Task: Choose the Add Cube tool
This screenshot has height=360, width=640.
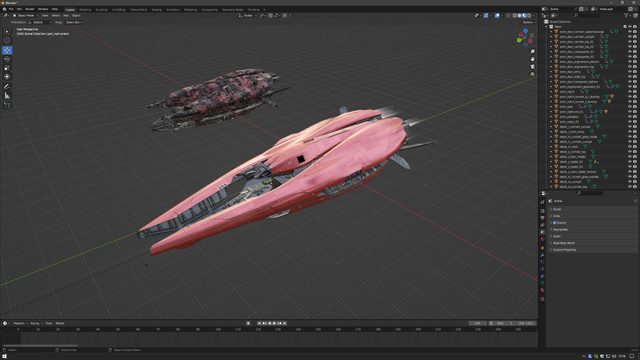Action: (7, 105)
